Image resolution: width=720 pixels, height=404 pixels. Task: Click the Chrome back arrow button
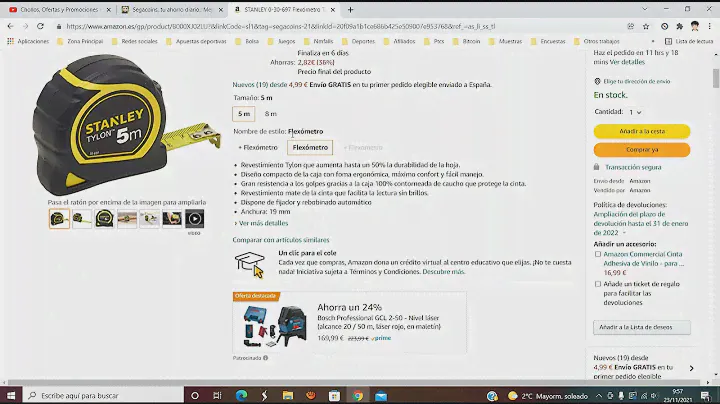pos(11,27)
